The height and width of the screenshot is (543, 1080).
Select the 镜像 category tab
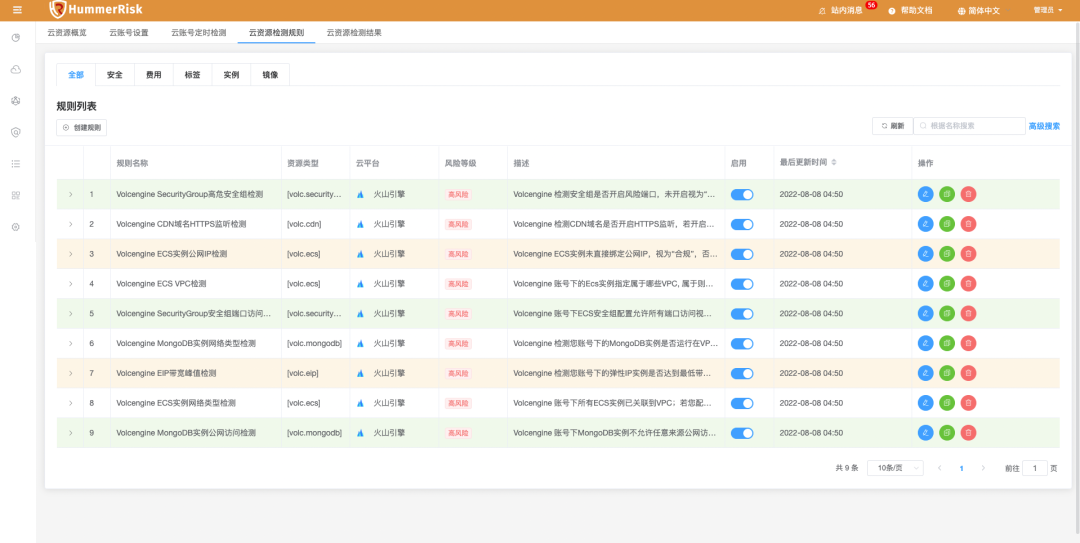(x=270, y=74)
